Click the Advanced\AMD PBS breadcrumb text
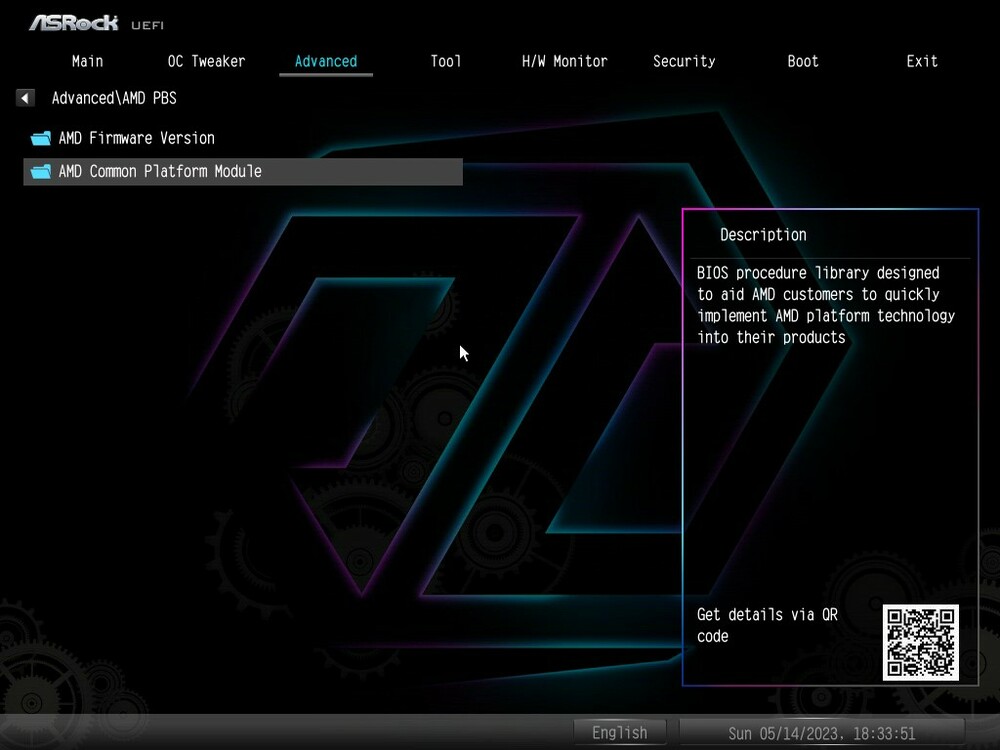This screenshot has height=750, width=1000. pos(114,98)
